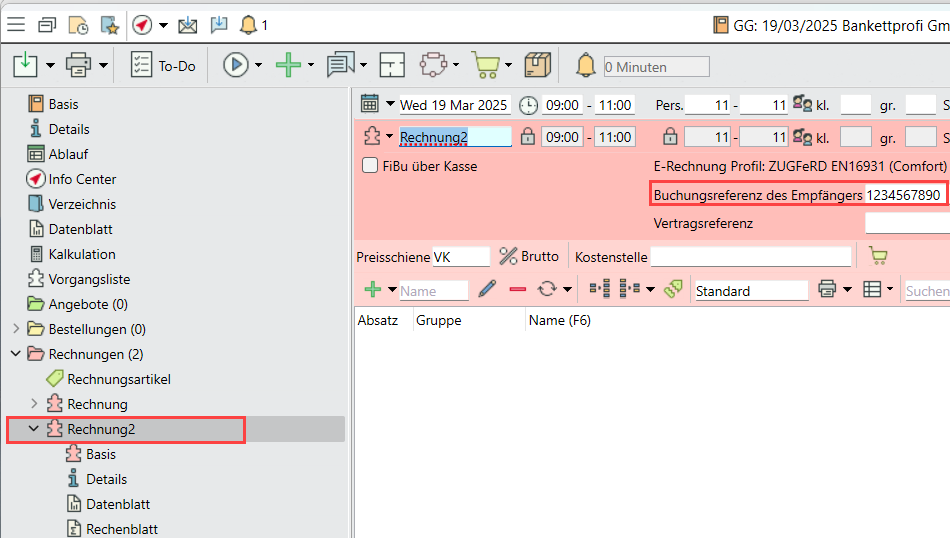Enable the FiBu über Kasse checkbox
Screen dimensions: 950x538
(370, 166)
